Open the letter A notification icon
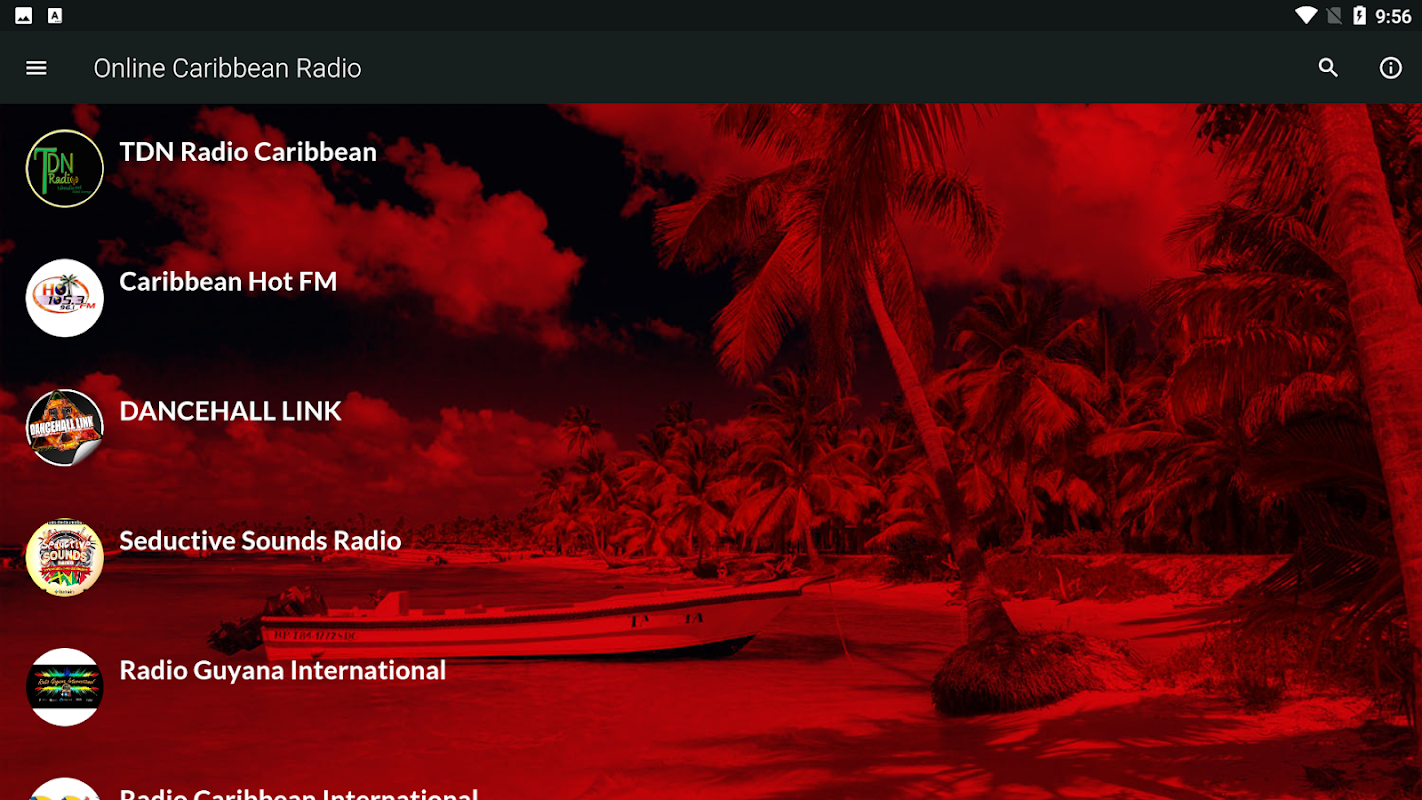This screenshot has width=1422, height=800. [55, 15]
